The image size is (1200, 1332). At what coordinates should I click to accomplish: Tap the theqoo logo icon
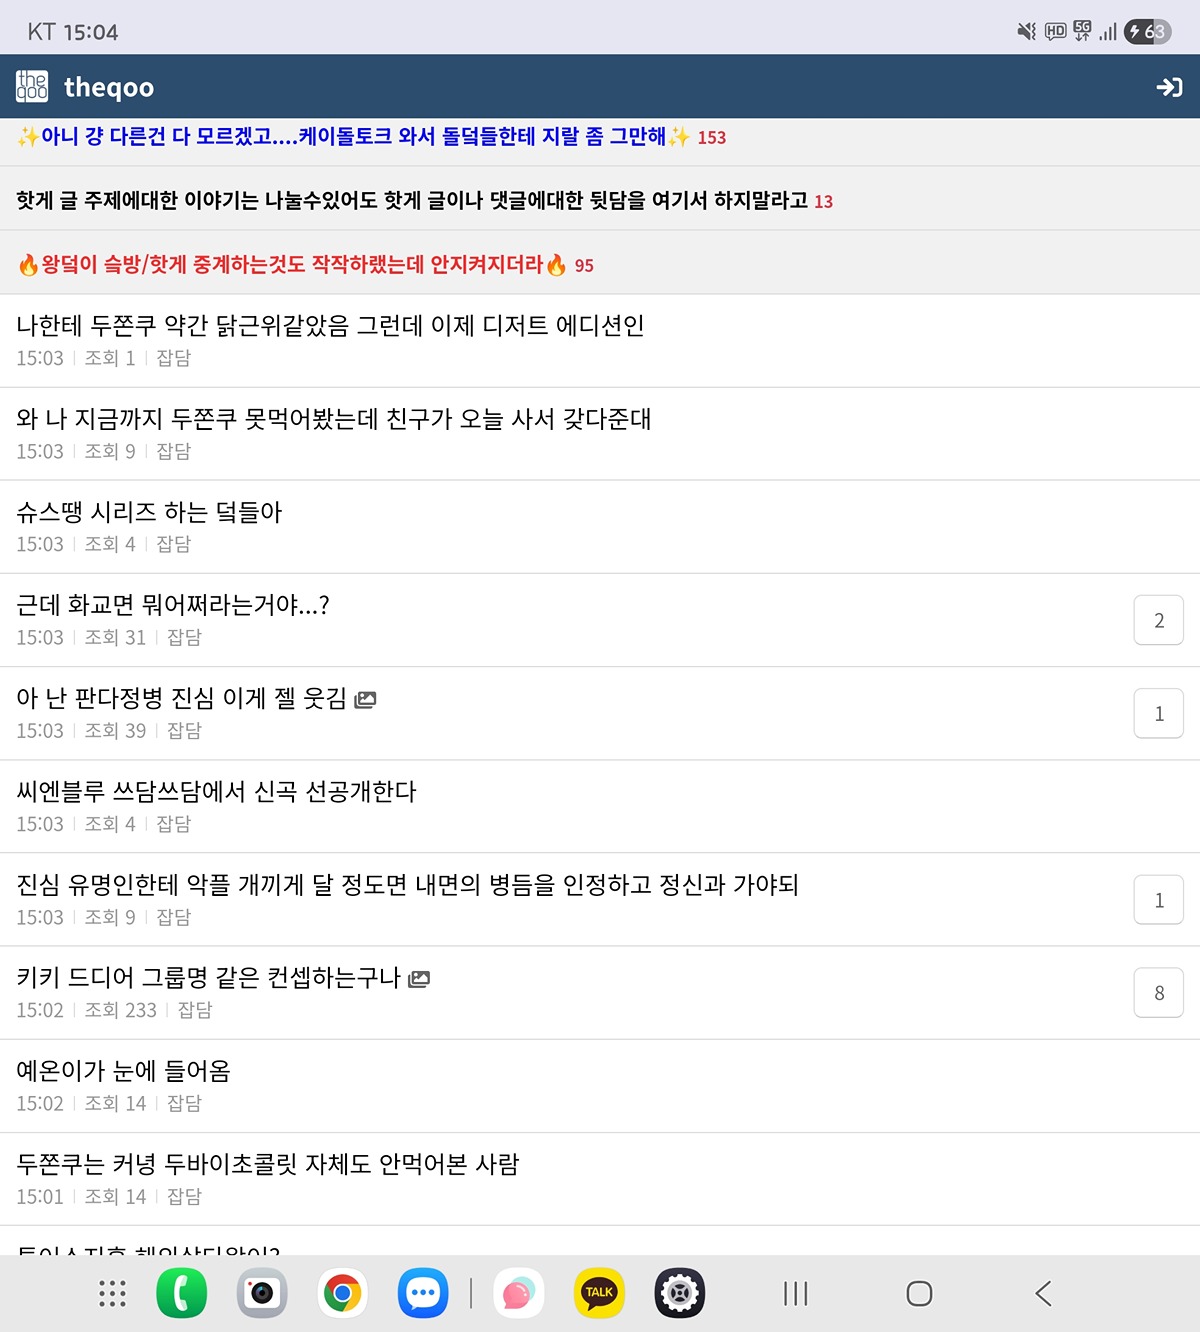[x=32, y=87]
